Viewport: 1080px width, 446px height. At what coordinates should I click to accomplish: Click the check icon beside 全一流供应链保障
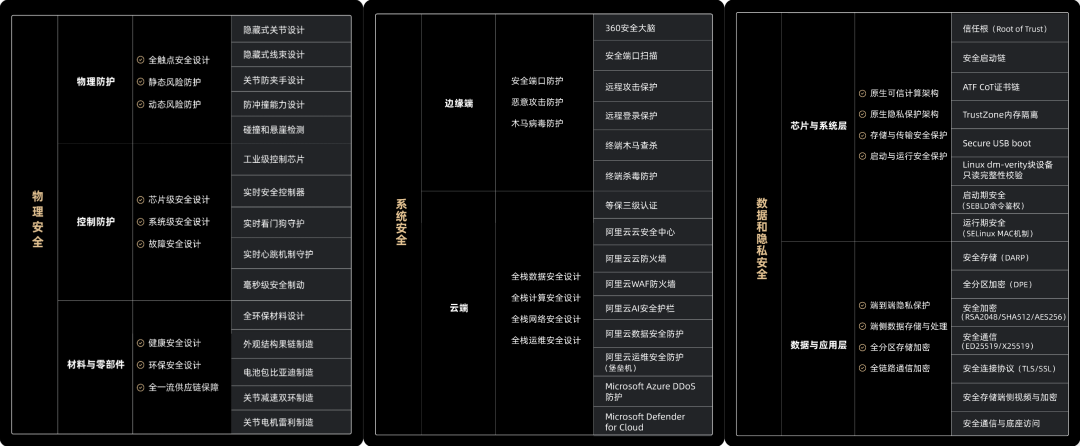click(141, 387)
